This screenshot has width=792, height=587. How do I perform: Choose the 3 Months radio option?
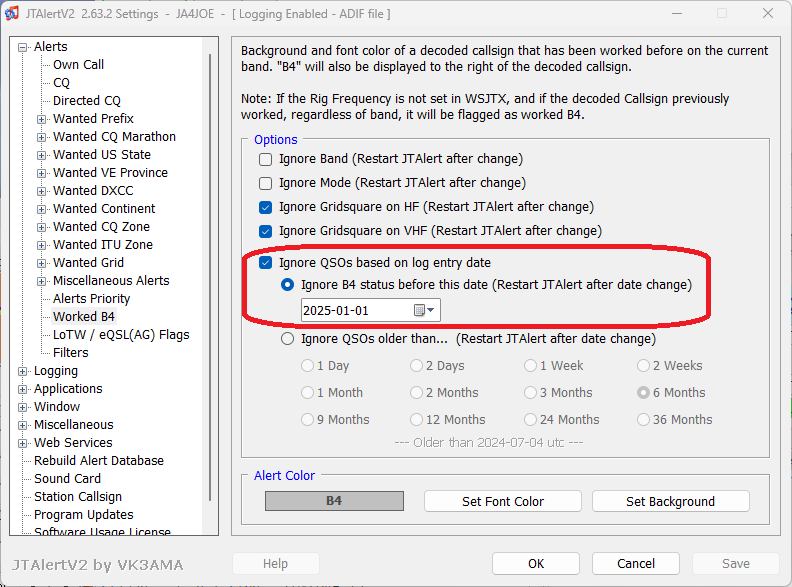point(530,393)
